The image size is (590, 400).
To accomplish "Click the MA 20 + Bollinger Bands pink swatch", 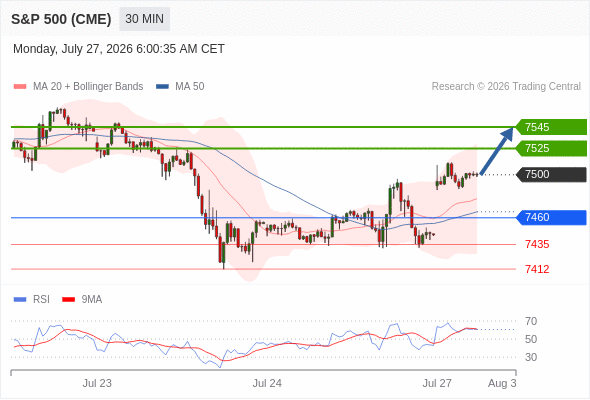I will [20, 87].
